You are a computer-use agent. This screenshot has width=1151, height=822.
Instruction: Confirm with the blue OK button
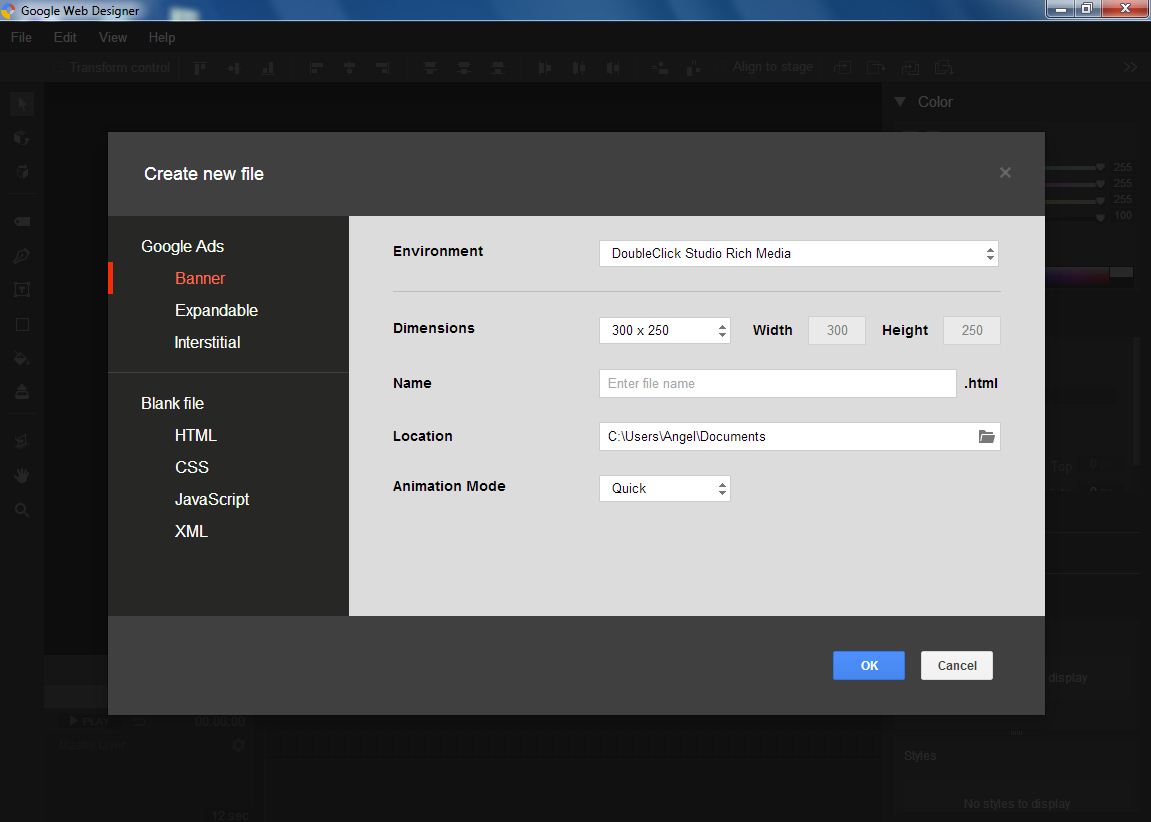pos(868,665)
